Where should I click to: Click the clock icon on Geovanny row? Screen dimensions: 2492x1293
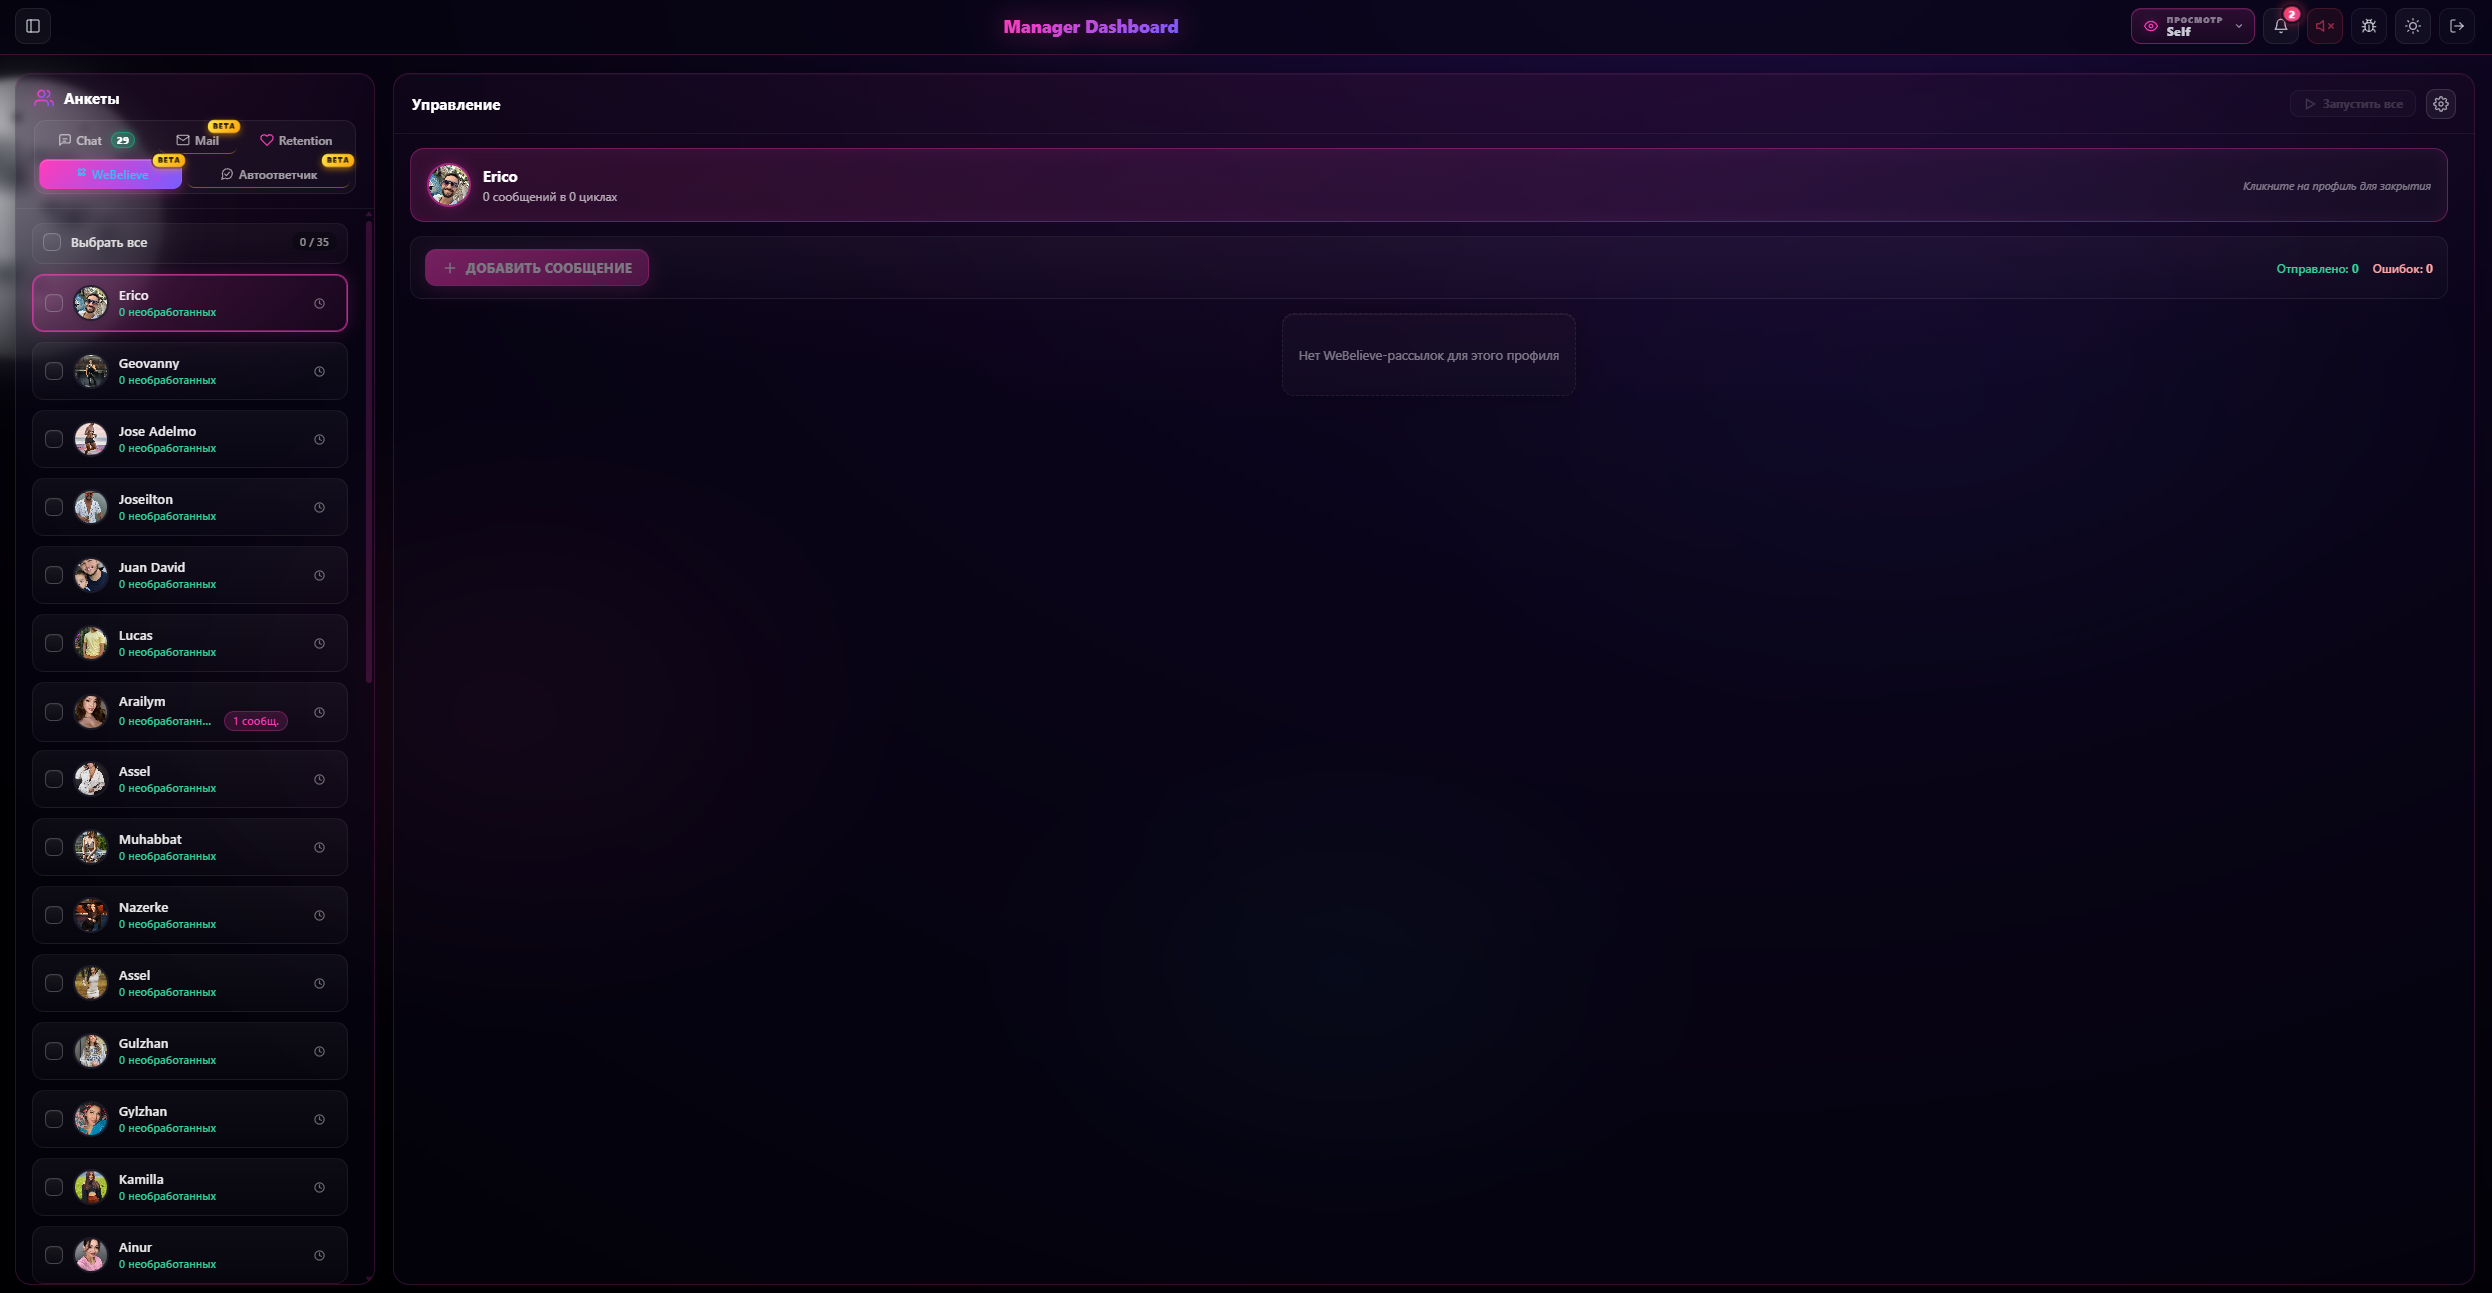click(320, 372)
